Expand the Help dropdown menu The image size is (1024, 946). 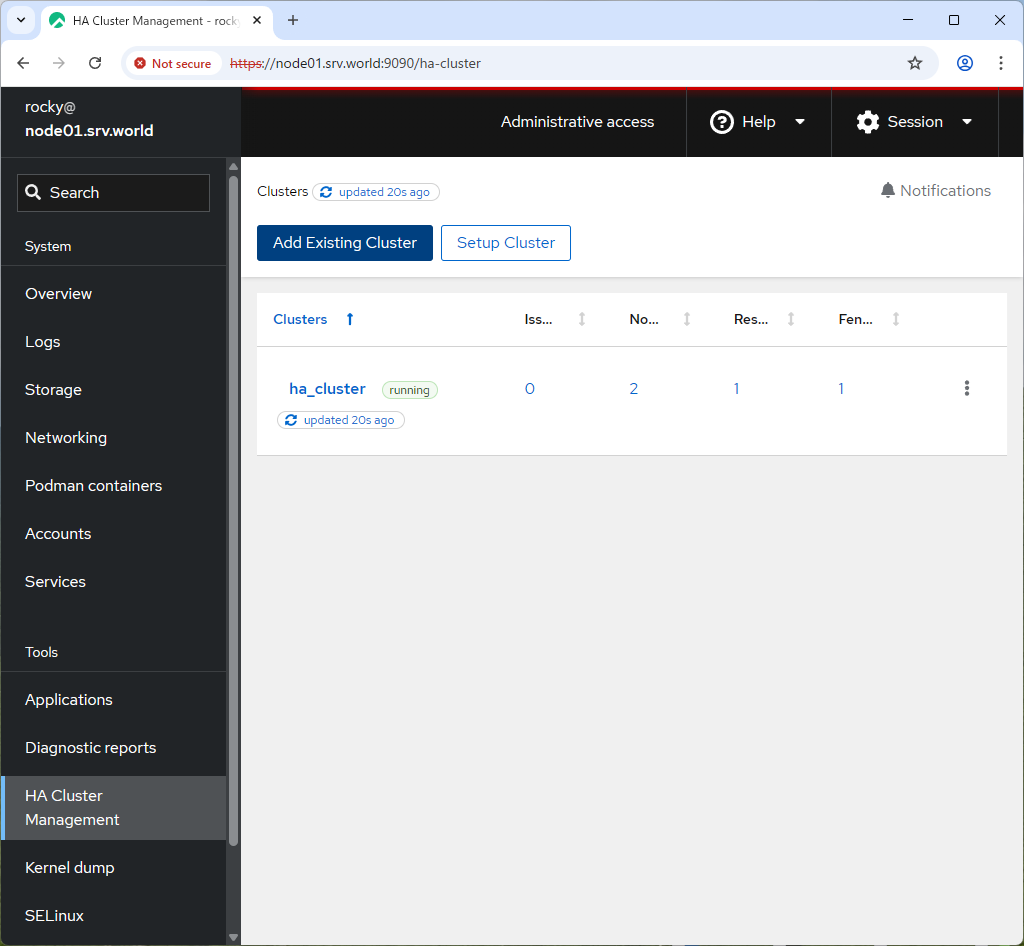[800, 122]
